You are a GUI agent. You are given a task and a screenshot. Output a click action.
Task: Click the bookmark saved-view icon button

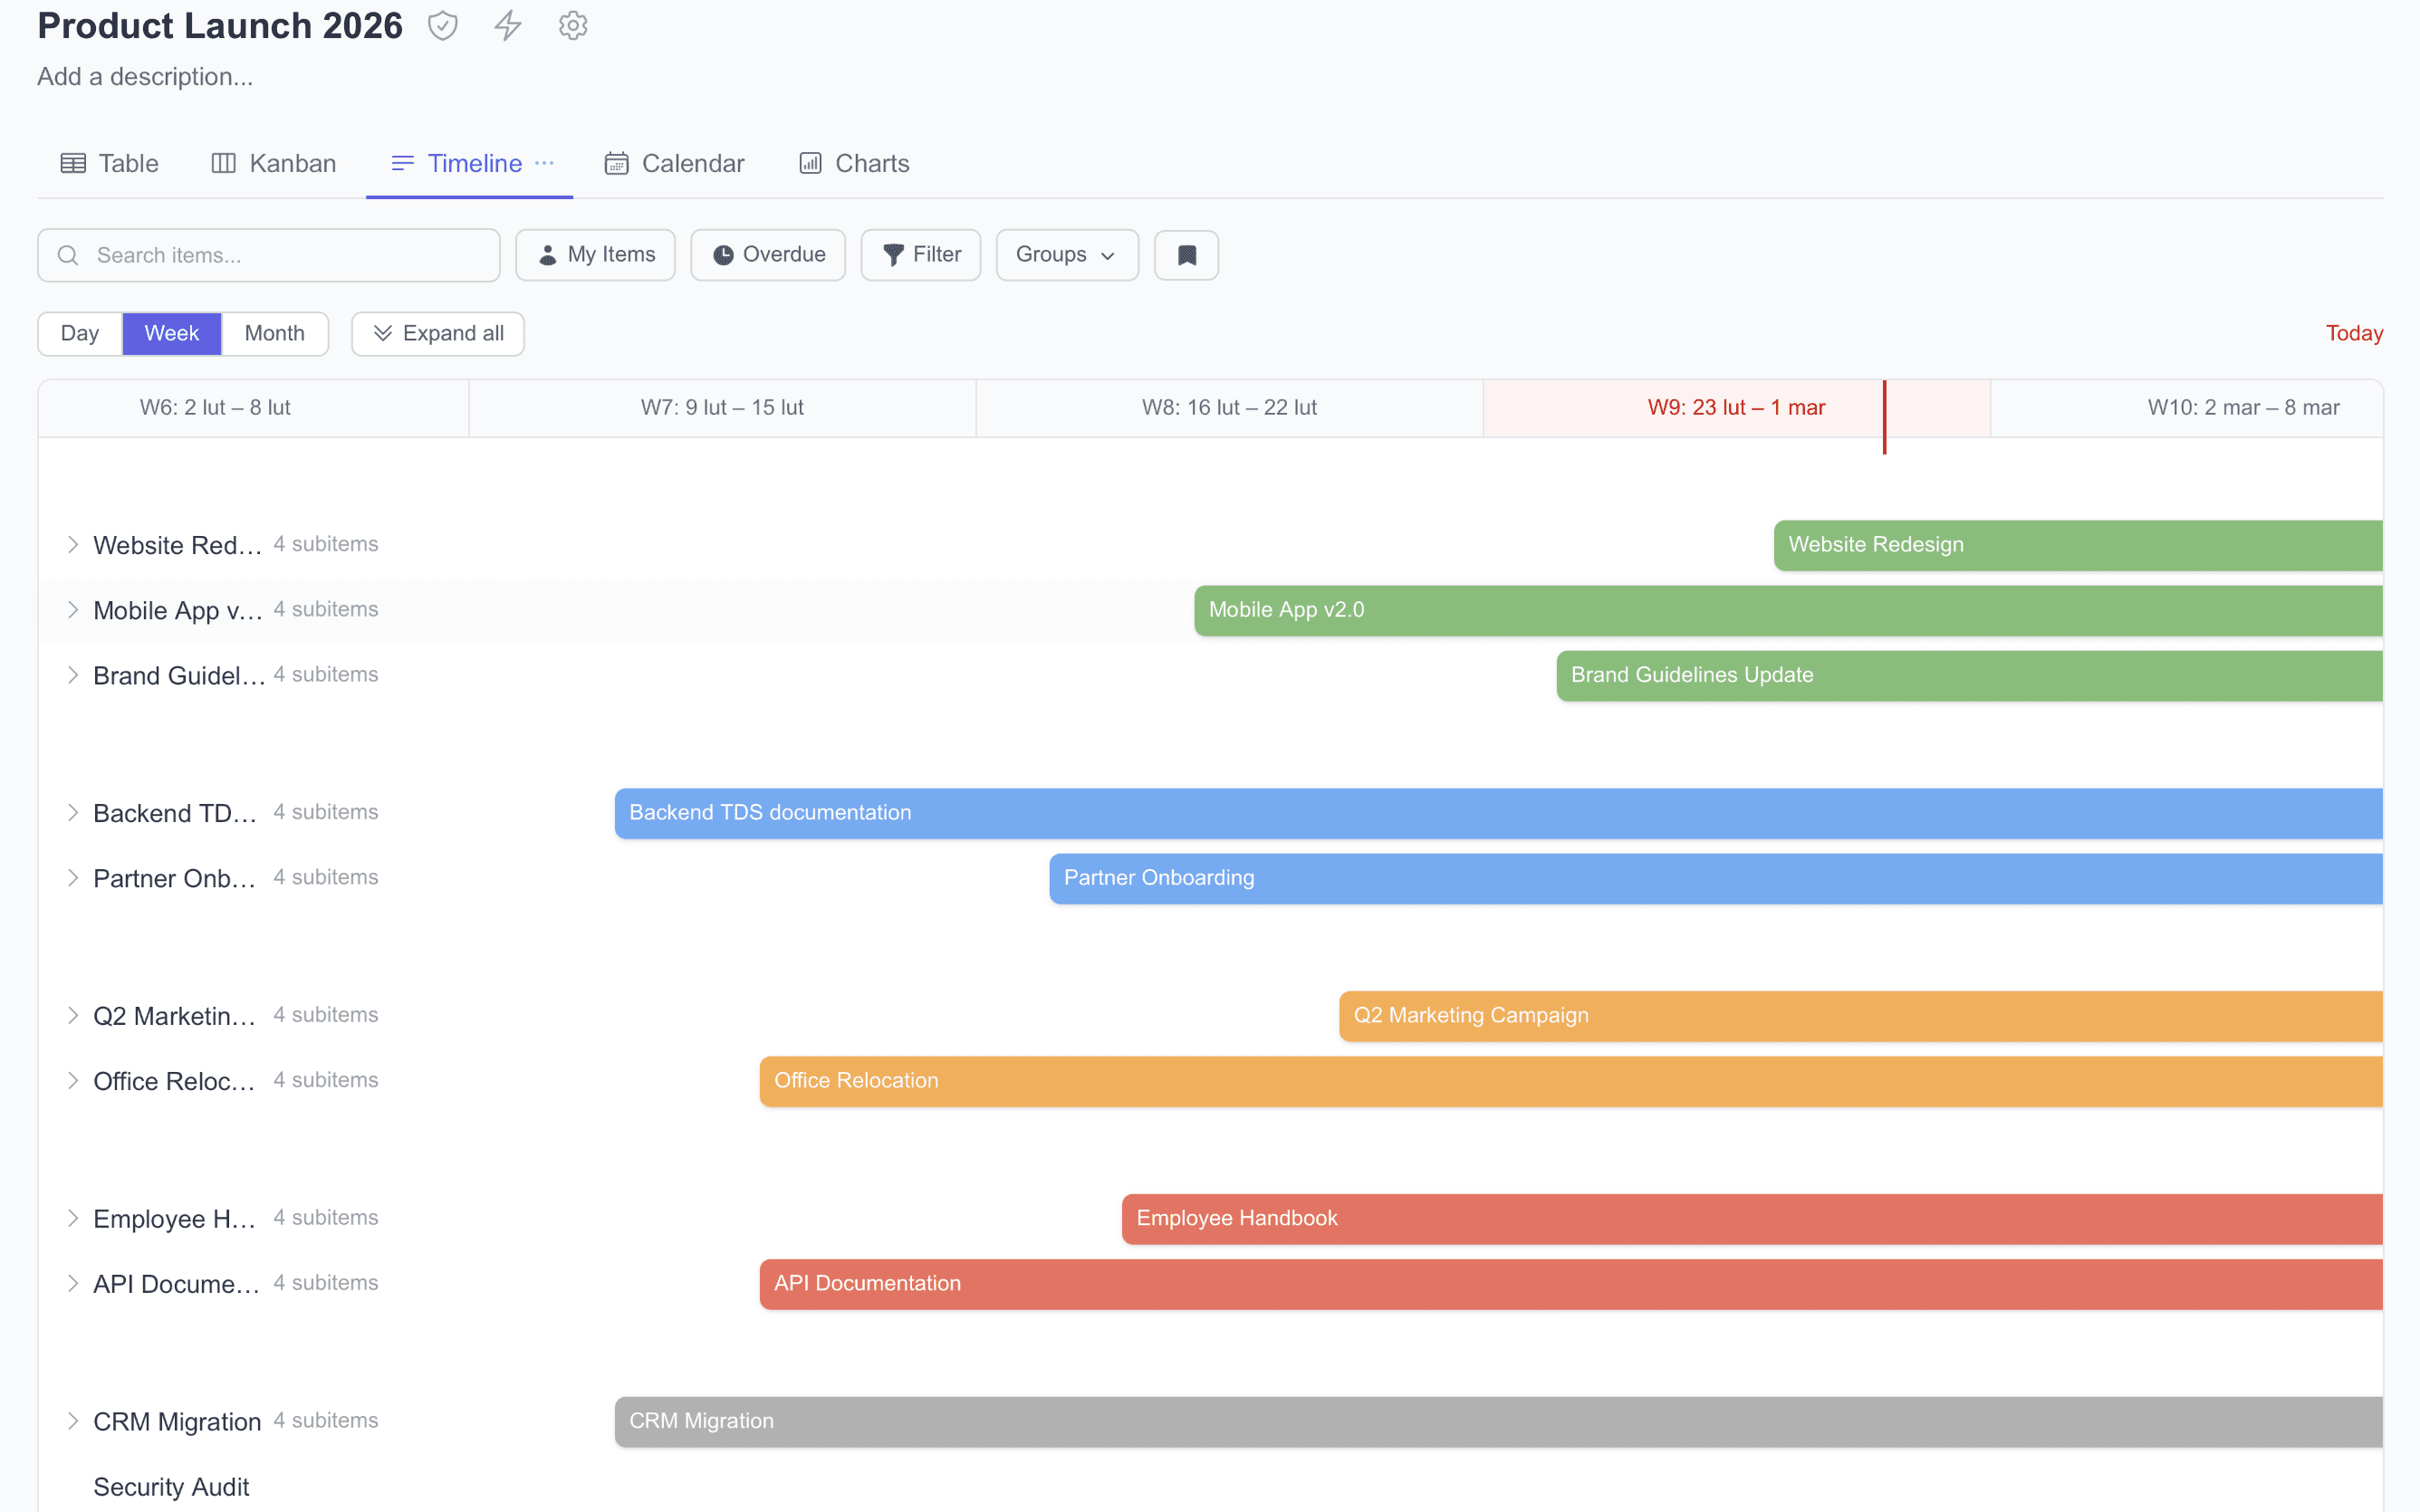pyautogui.click(x=1186, y=255)
